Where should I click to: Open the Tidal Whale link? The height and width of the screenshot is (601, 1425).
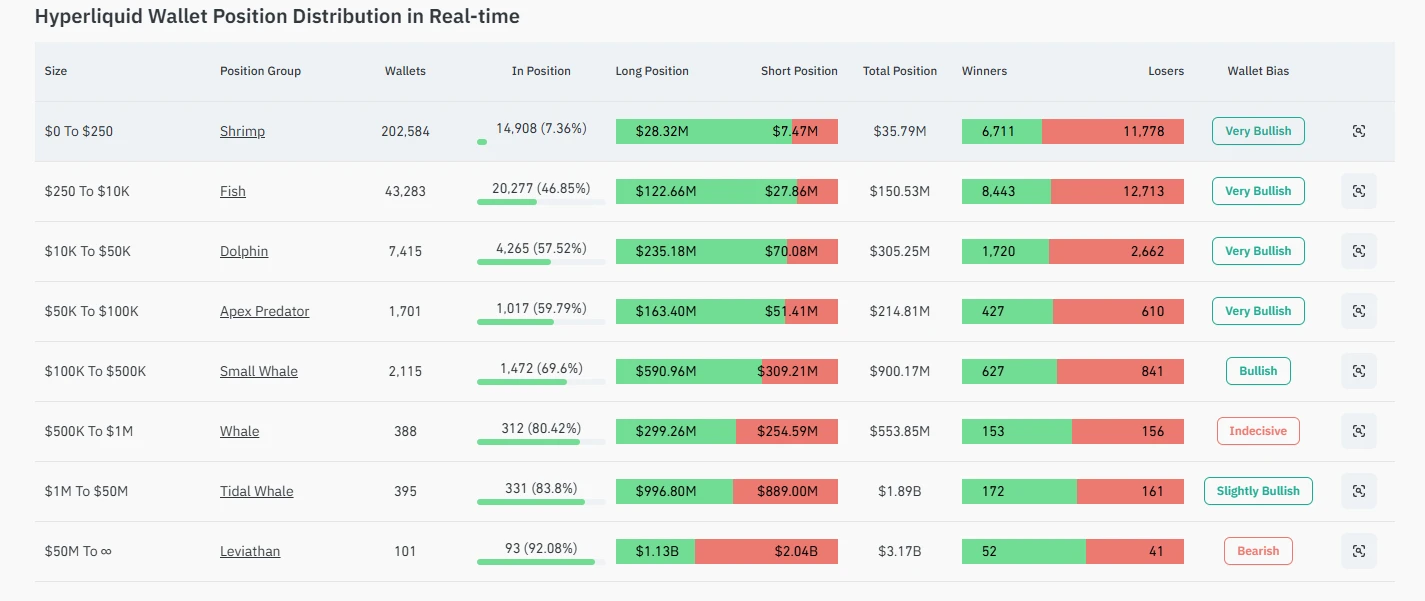257,491
